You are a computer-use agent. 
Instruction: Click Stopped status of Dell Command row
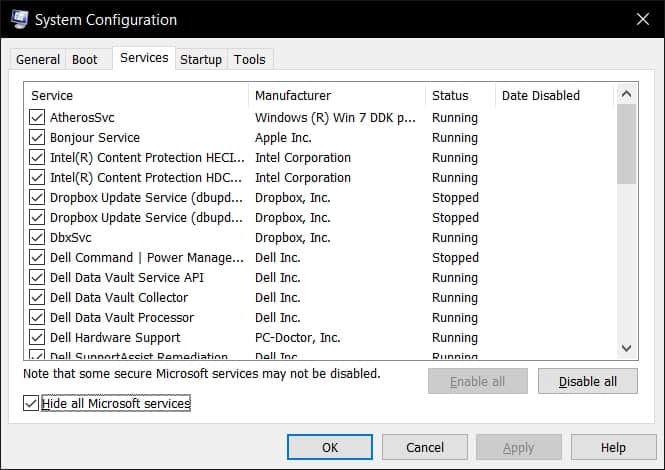tap(455, 257)
